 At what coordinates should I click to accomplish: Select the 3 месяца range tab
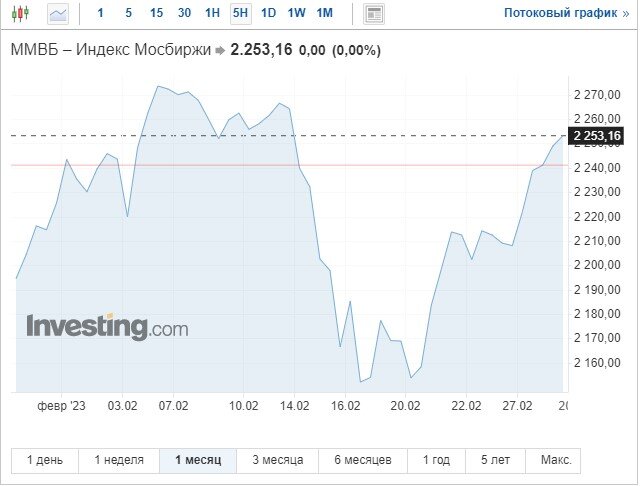(x=278, y=460)
